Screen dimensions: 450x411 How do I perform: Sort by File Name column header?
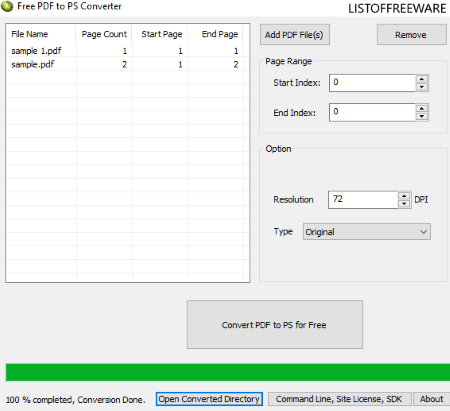pos(41,34)
